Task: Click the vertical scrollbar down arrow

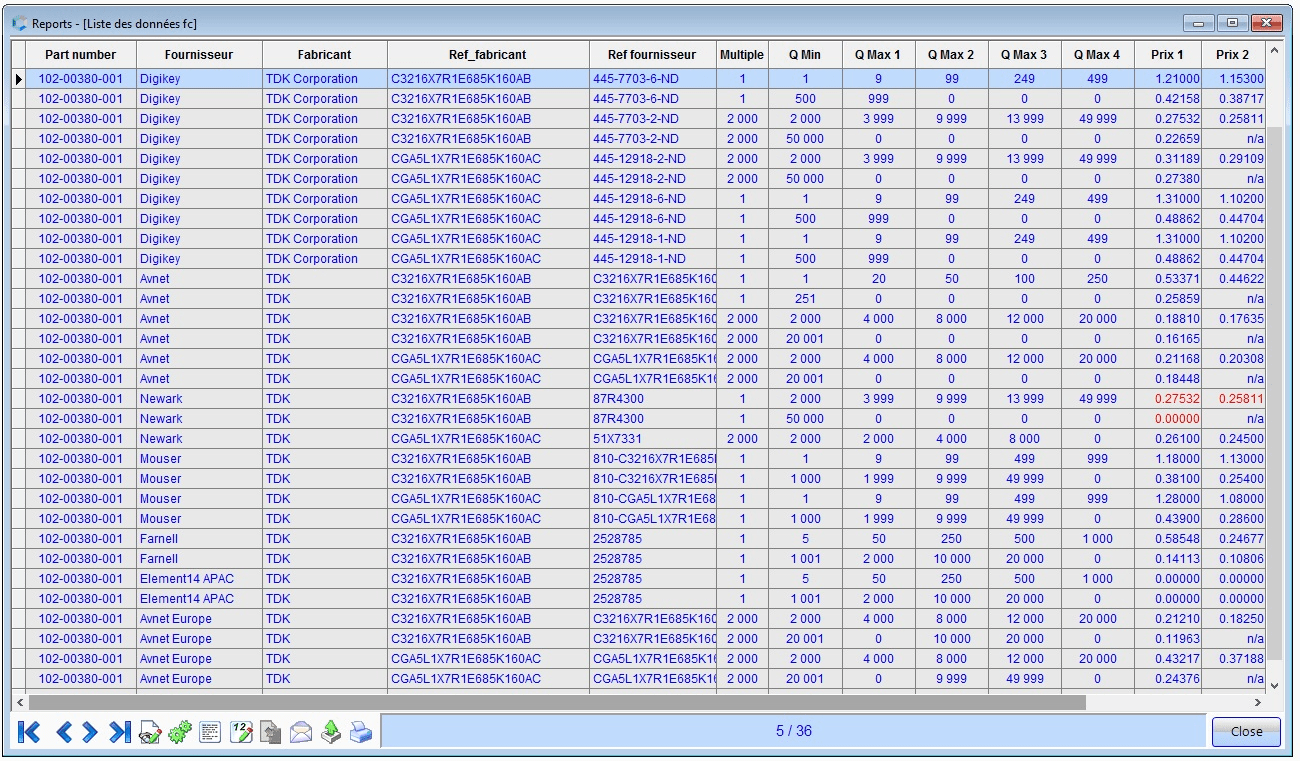Action: [1274, 685]
